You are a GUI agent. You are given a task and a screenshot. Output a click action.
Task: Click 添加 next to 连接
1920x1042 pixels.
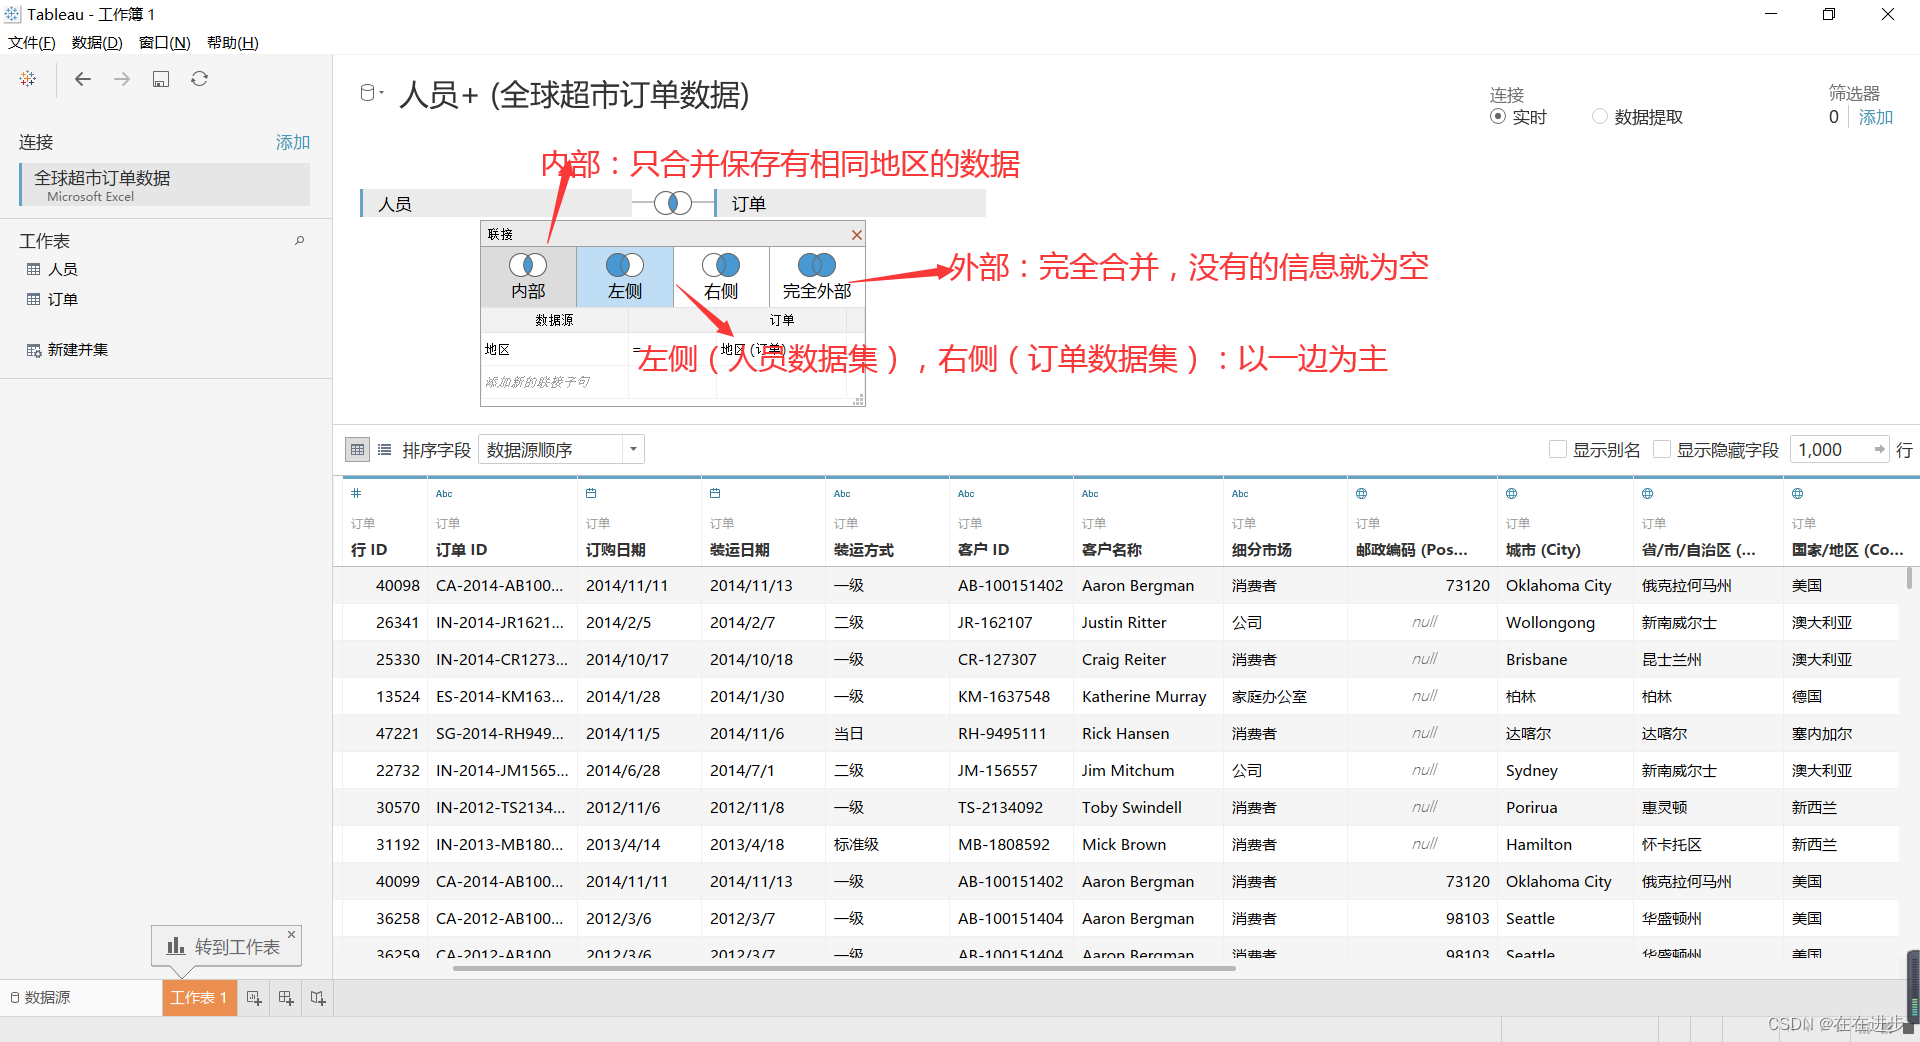pos(293,143)
